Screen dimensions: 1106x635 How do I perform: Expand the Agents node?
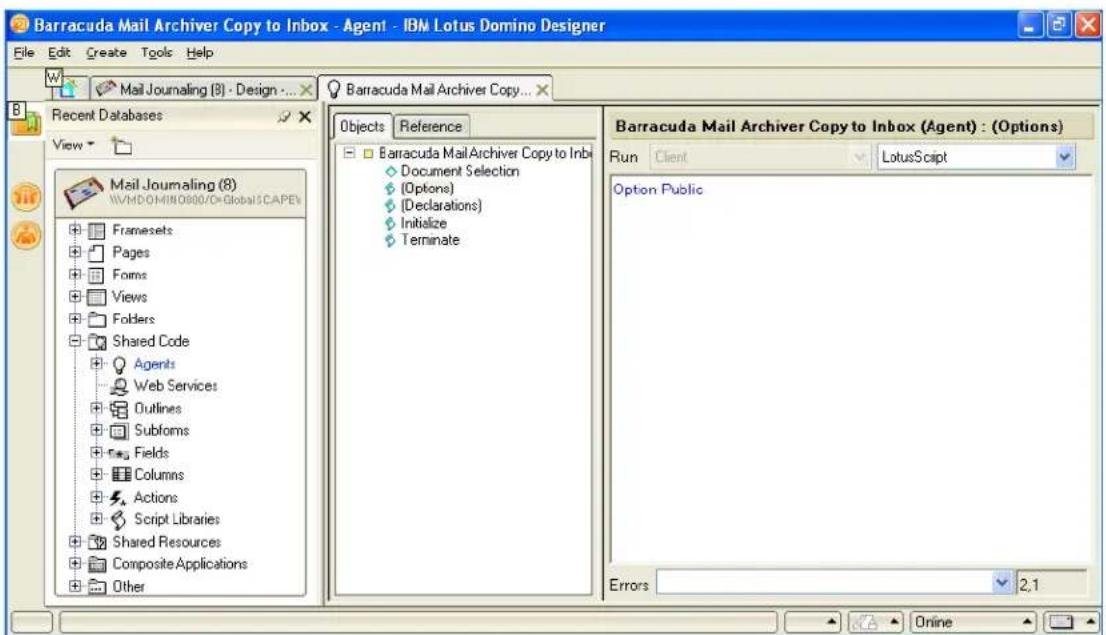click(x=97, y=363)
